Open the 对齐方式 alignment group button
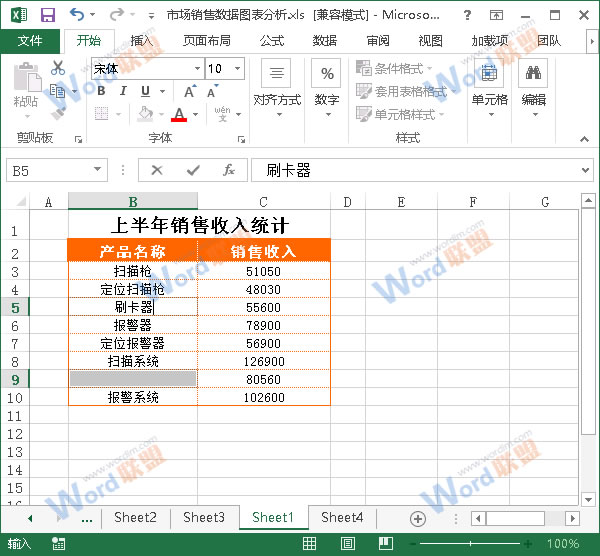600x556 pixels. click(276, 85)
